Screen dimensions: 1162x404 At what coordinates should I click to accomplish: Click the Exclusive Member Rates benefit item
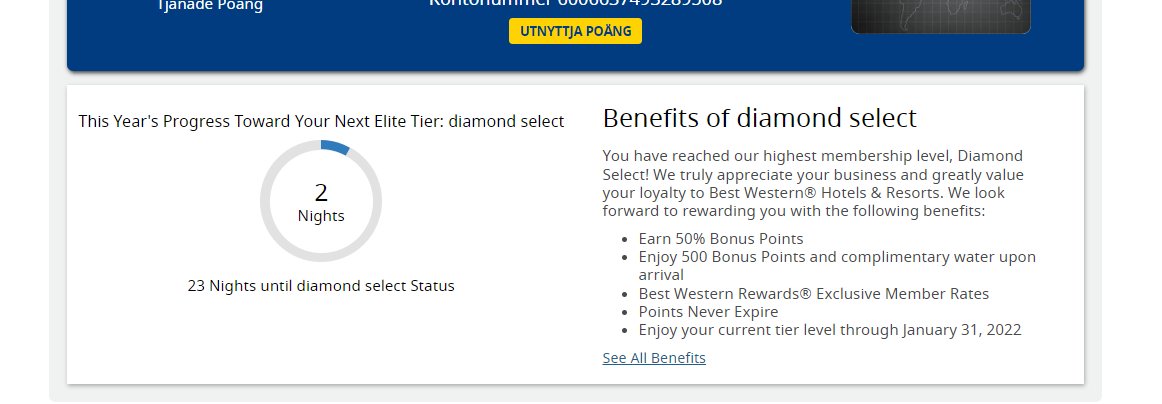point(813,294)
